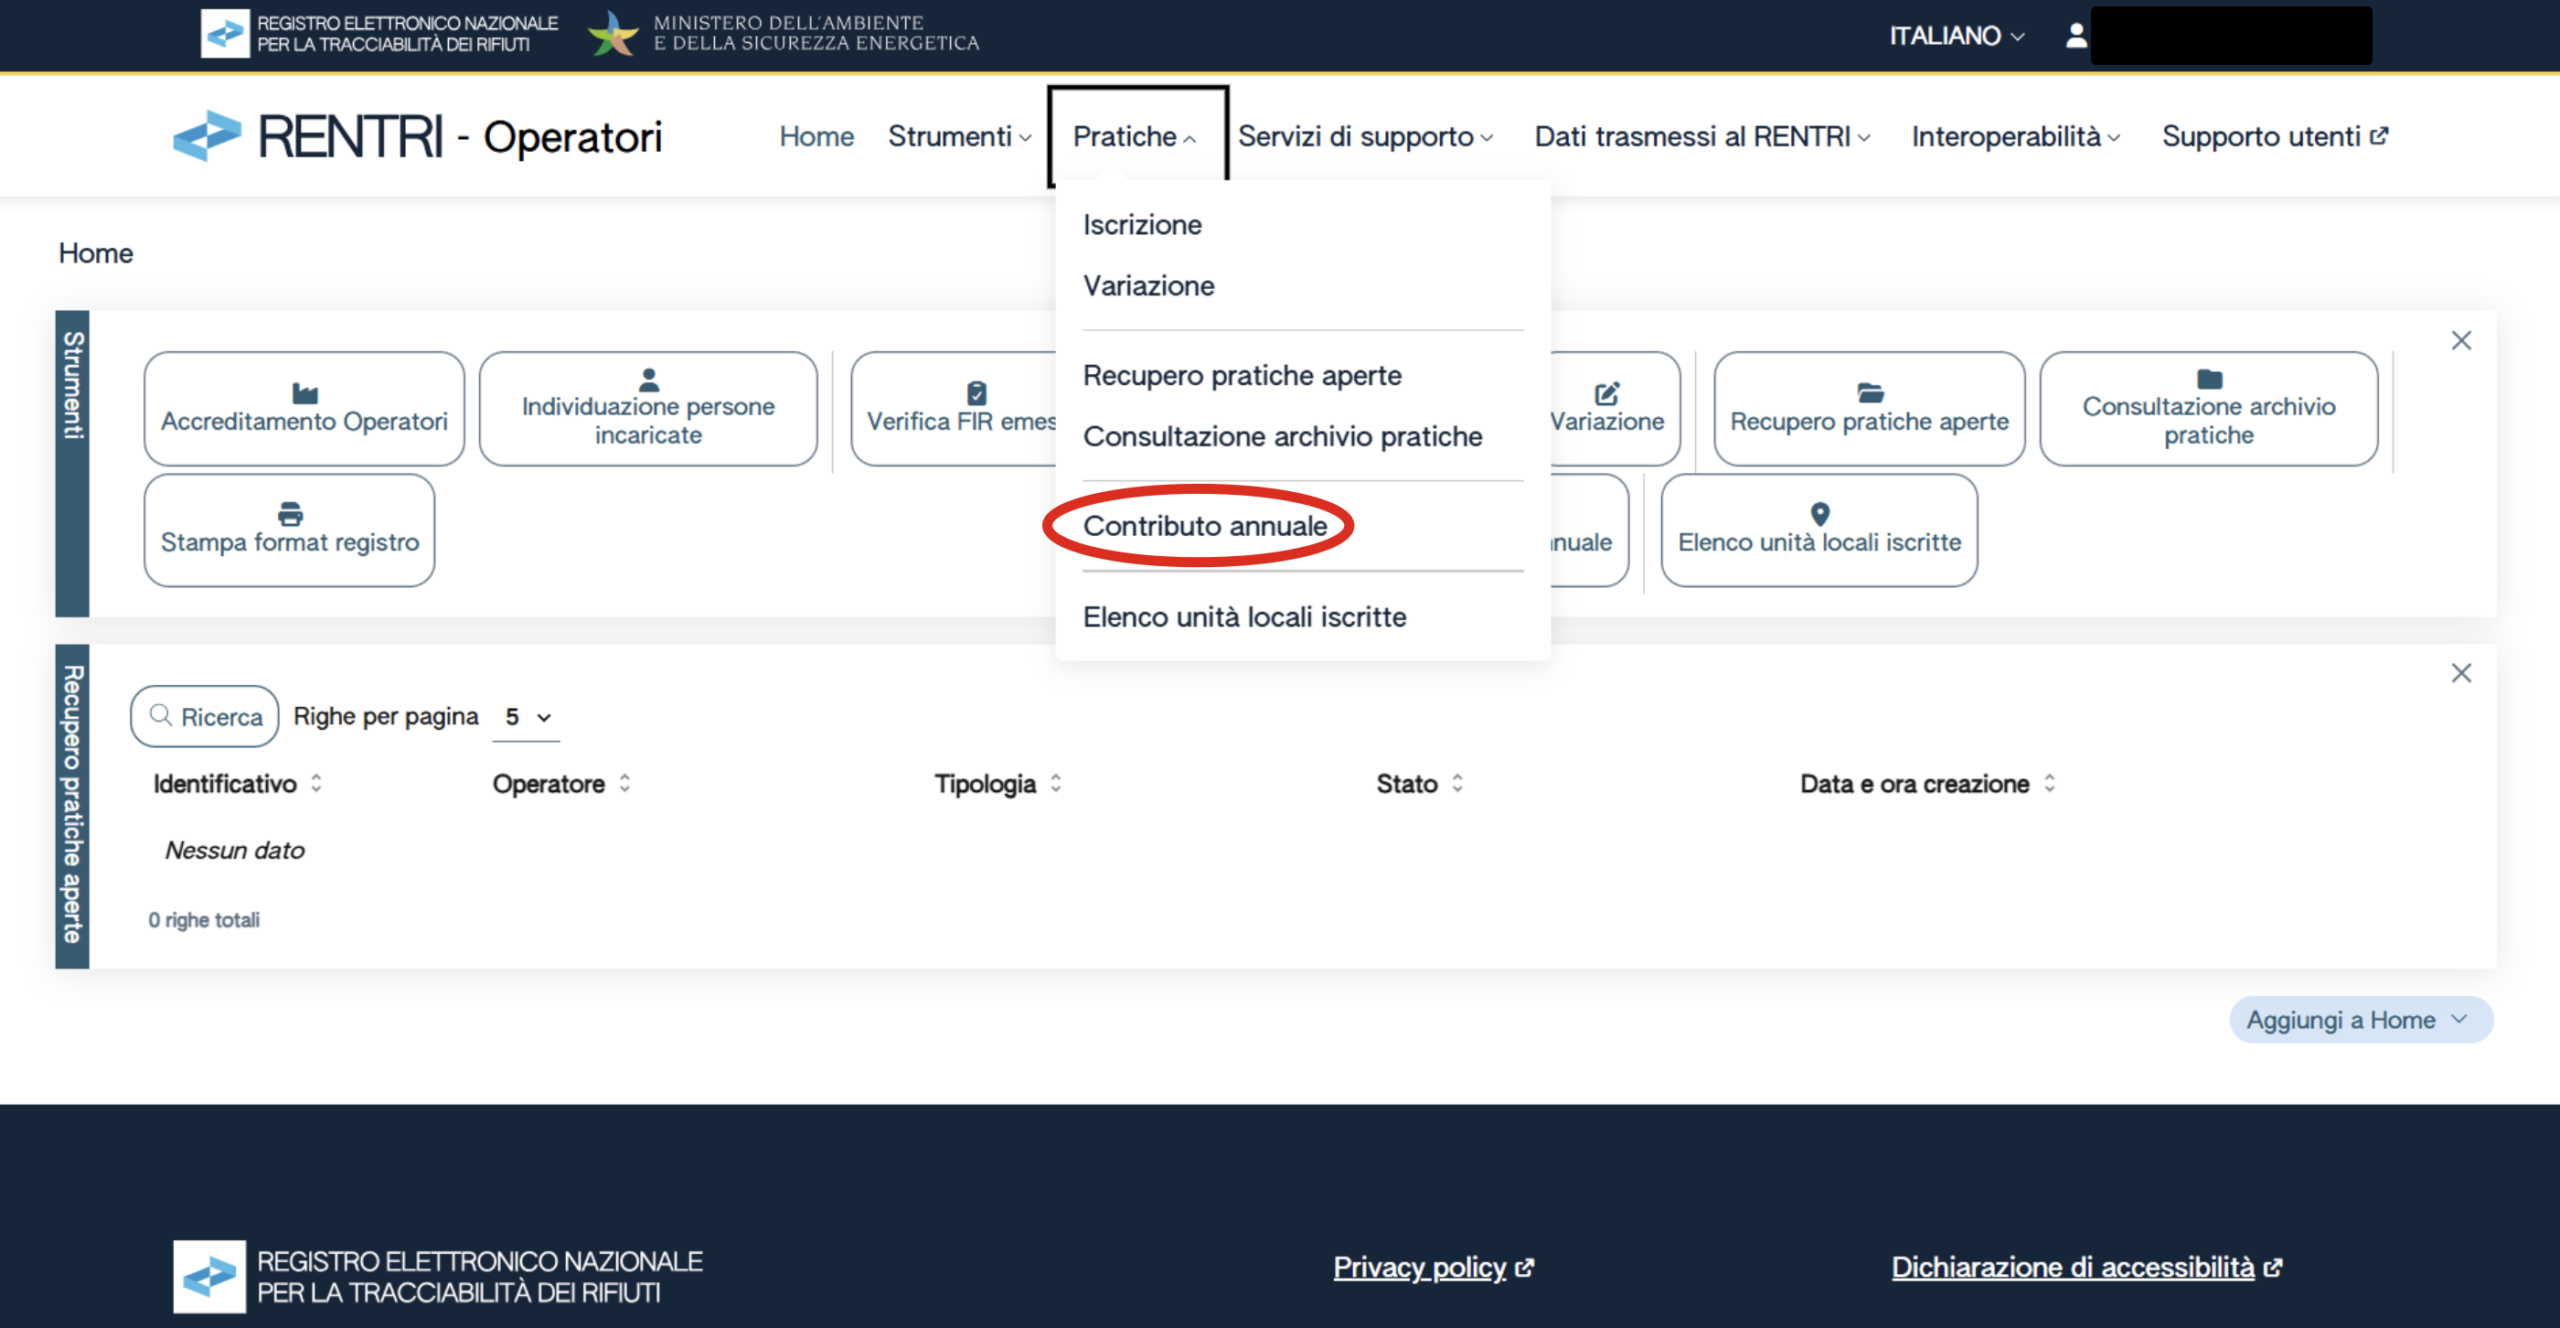2560x1328 pixels.
Task: Open Individuazione persone incaricate tile
Action: coord(648,408)
